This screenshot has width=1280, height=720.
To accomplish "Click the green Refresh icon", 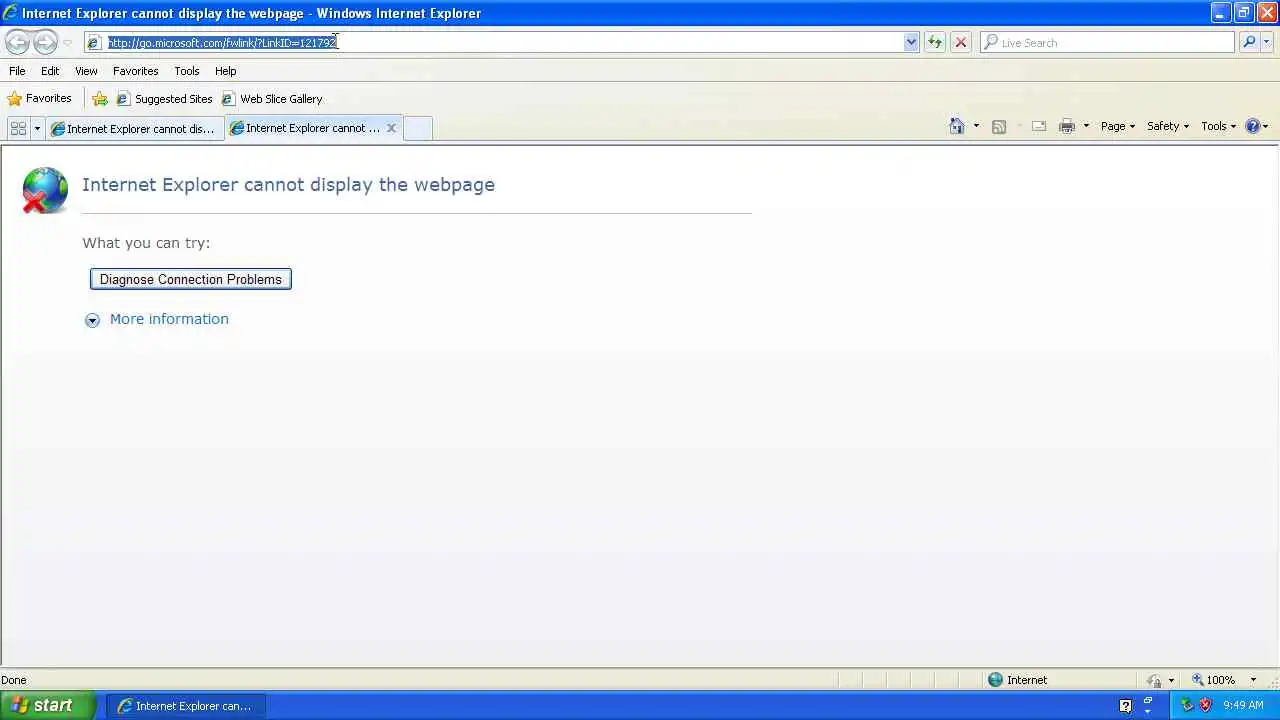I will [x=935, y=43].
